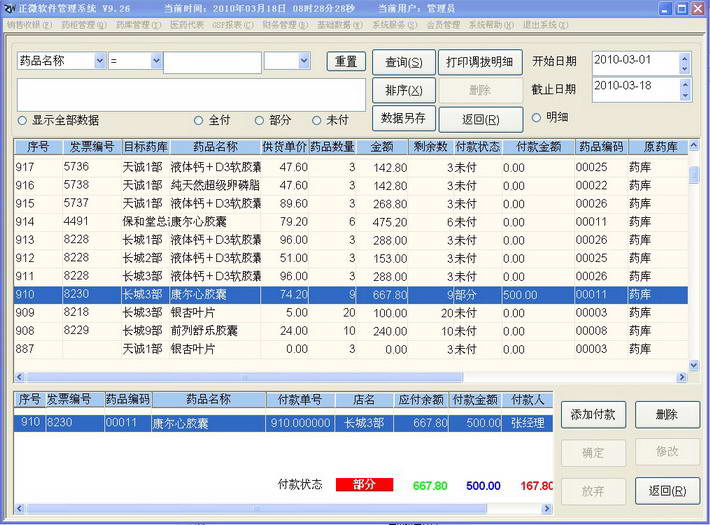Click the upper table's right scroll arrow
Screen dimensions: 710x525
(682, 377)
